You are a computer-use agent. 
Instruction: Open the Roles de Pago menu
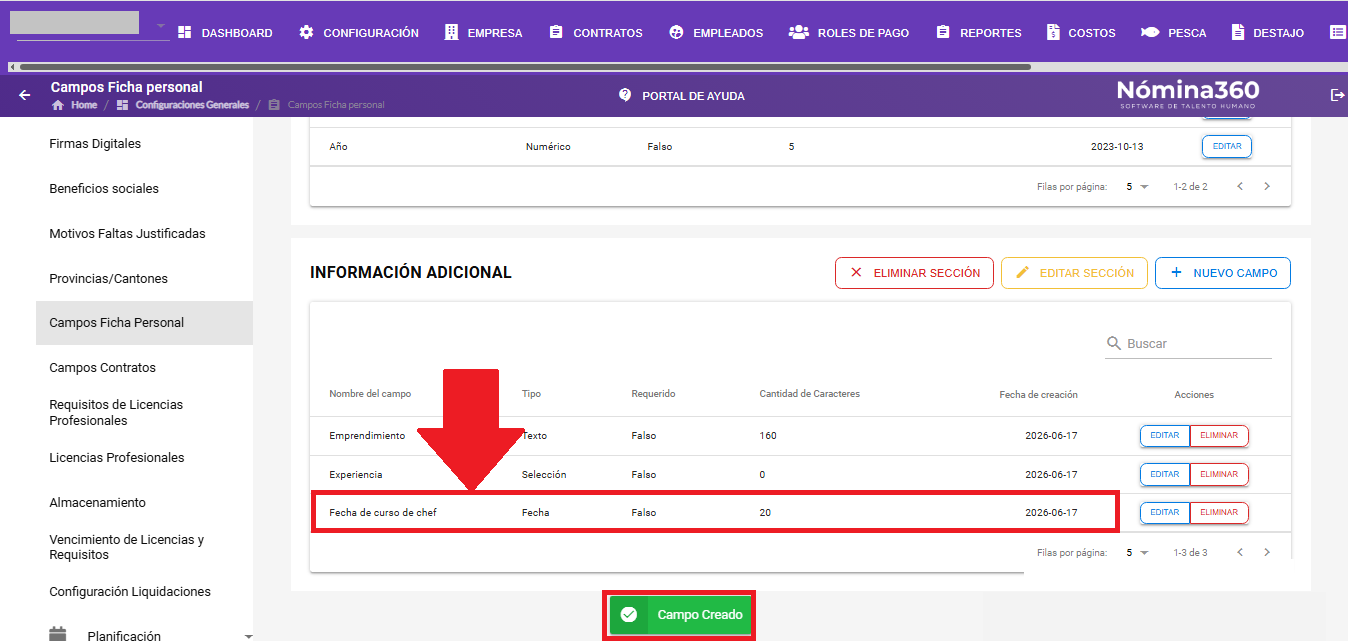click(849, 33)
